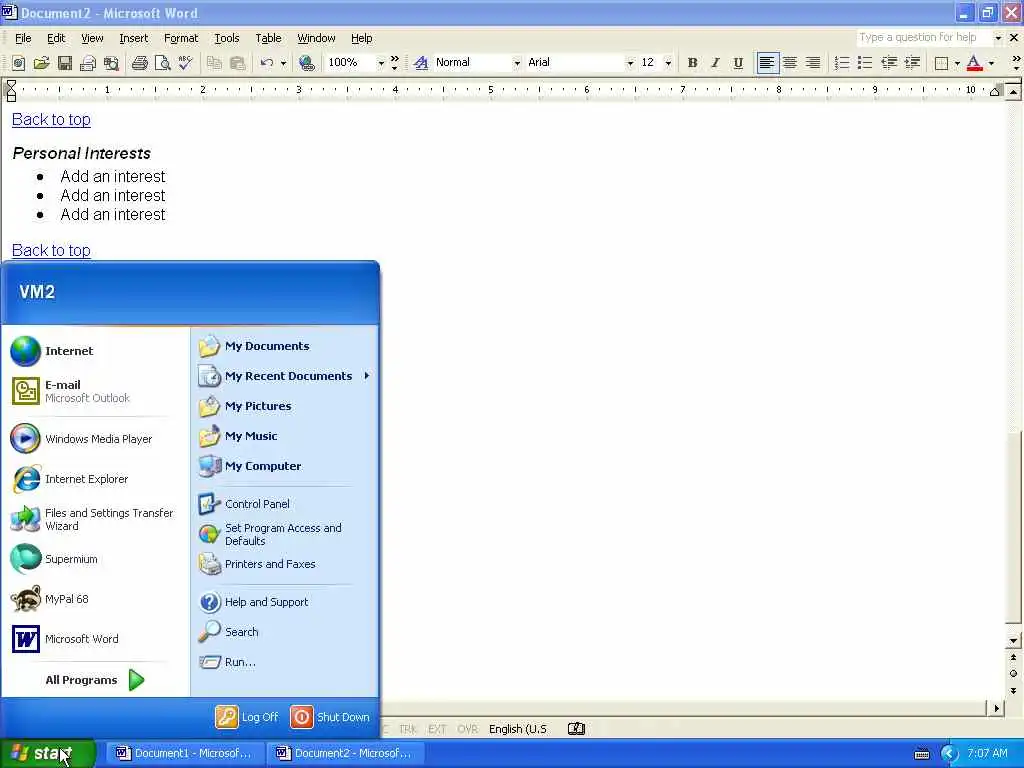Open E-mail Microsoft Outlook
Screen dimensions: 1024x768
coord(71,391)
